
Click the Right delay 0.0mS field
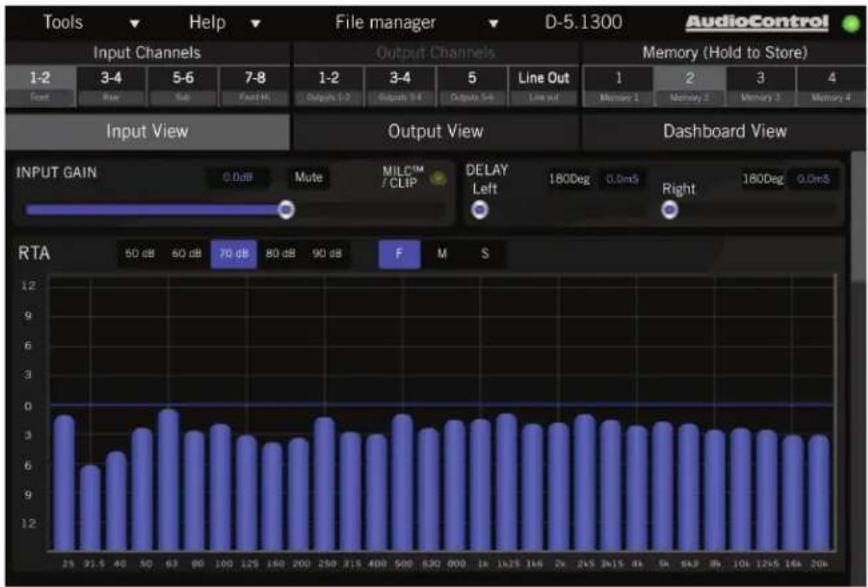click(x=813, y=179)
